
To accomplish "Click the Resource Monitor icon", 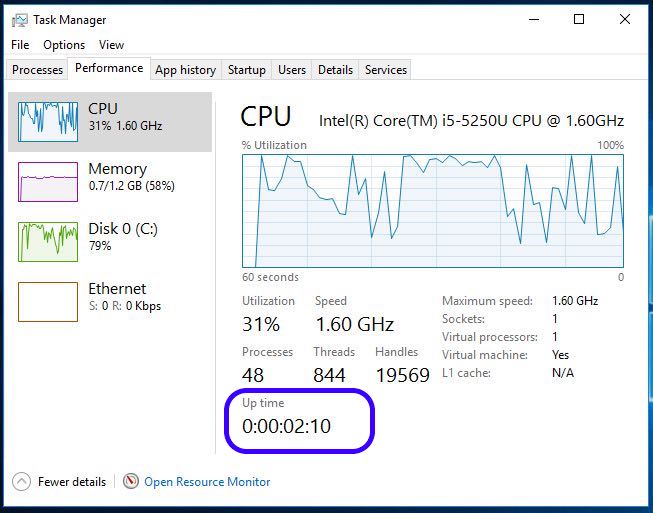I will tap(131, 481).
